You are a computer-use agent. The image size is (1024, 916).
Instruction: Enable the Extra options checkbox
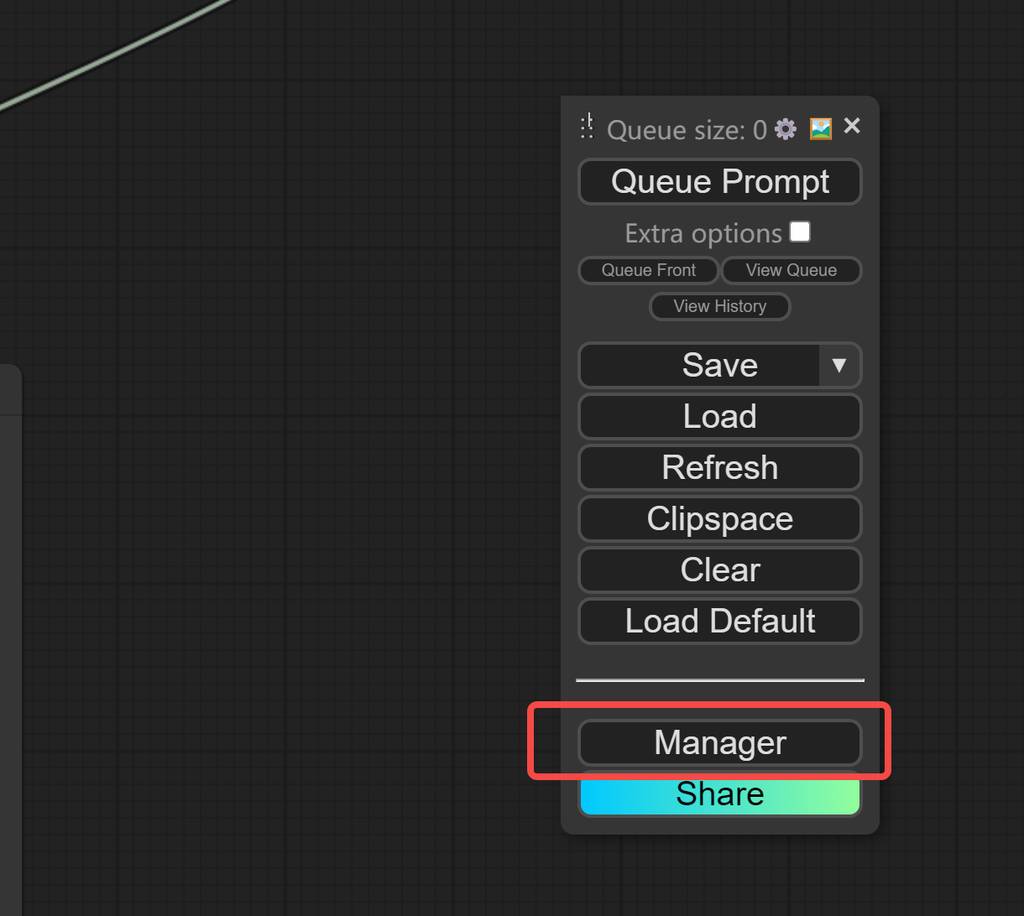(800, 232)
